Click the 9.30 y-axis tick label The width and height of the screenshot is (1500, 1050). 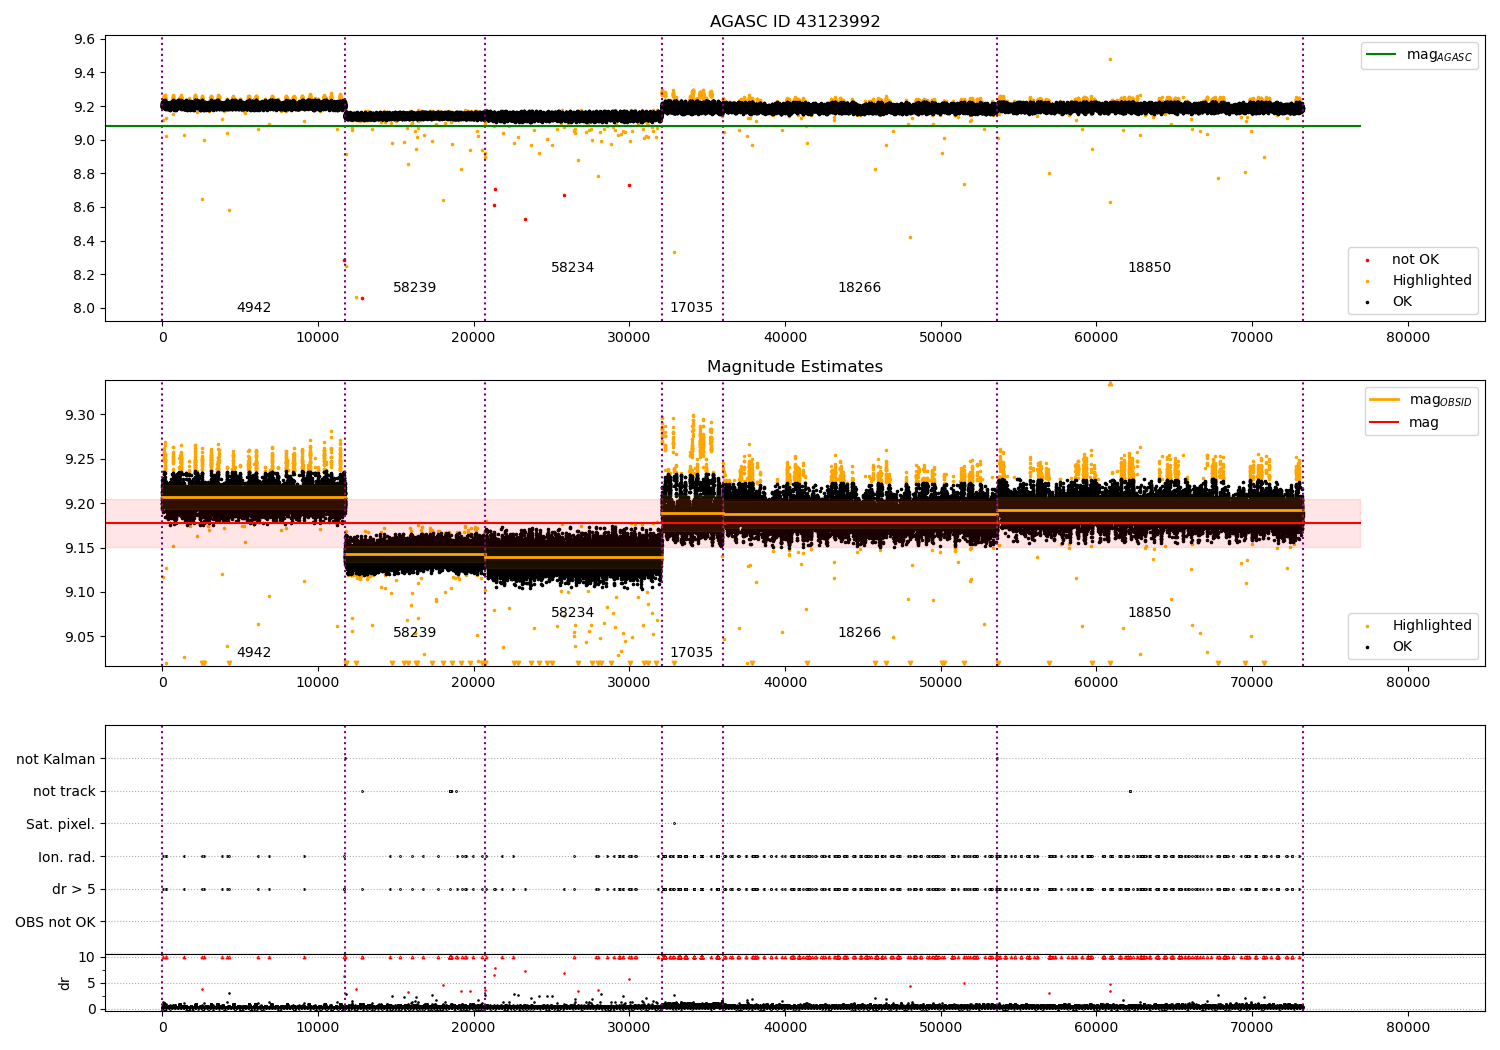80,416
